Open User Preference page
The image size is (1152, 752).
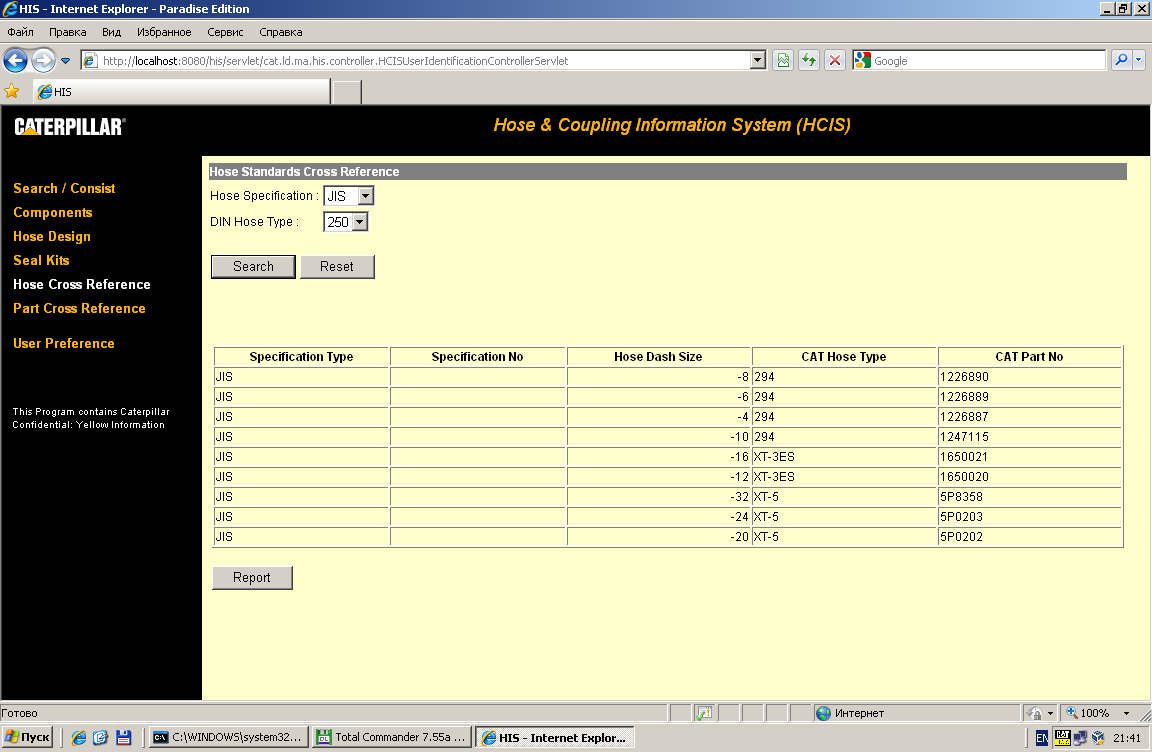click(x=64, y=343)
